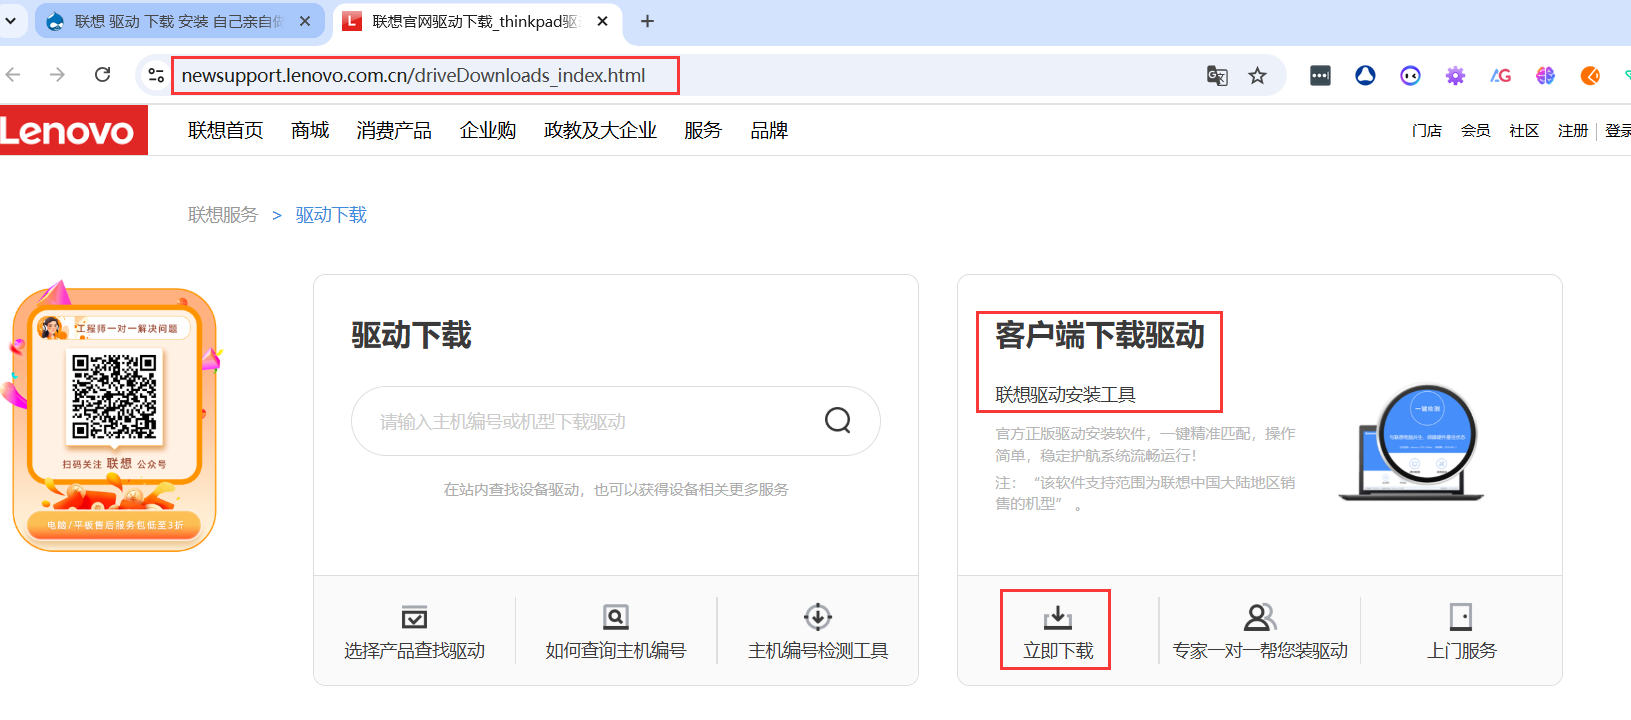Open 商城 navigation item

click(310, 130)
